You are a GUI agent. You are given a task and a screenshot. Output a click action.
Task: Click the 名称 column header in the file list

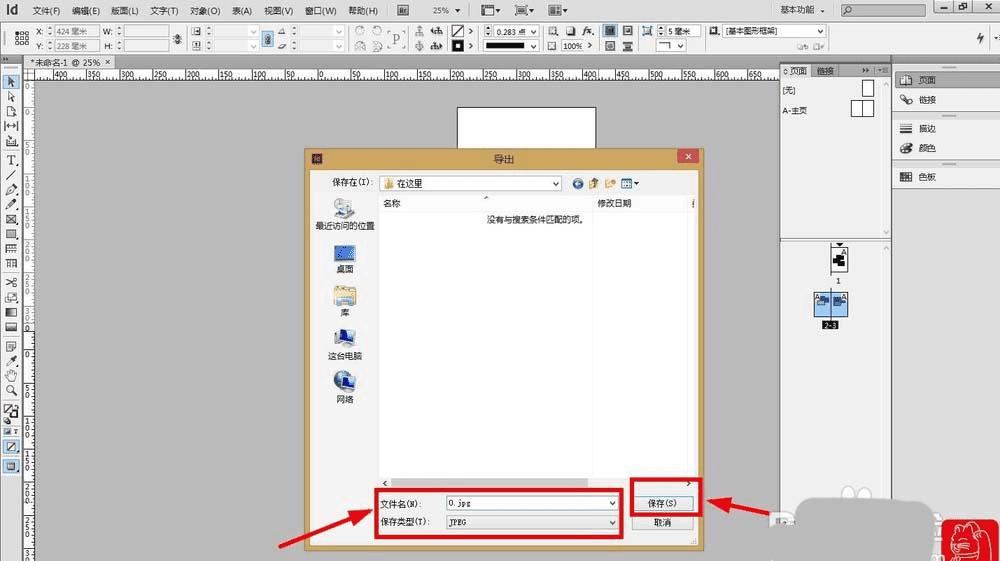485,203
